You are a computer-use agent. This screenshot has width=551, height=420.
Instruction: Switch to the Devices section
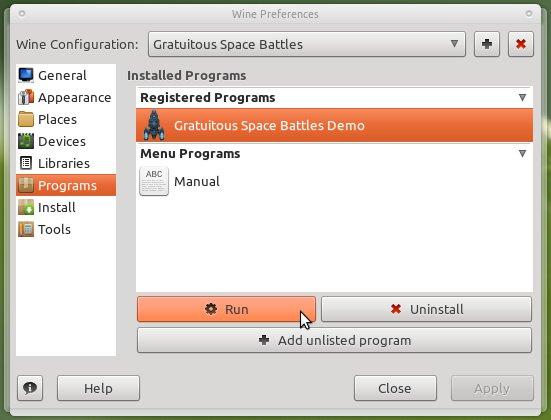click(66, 141)
